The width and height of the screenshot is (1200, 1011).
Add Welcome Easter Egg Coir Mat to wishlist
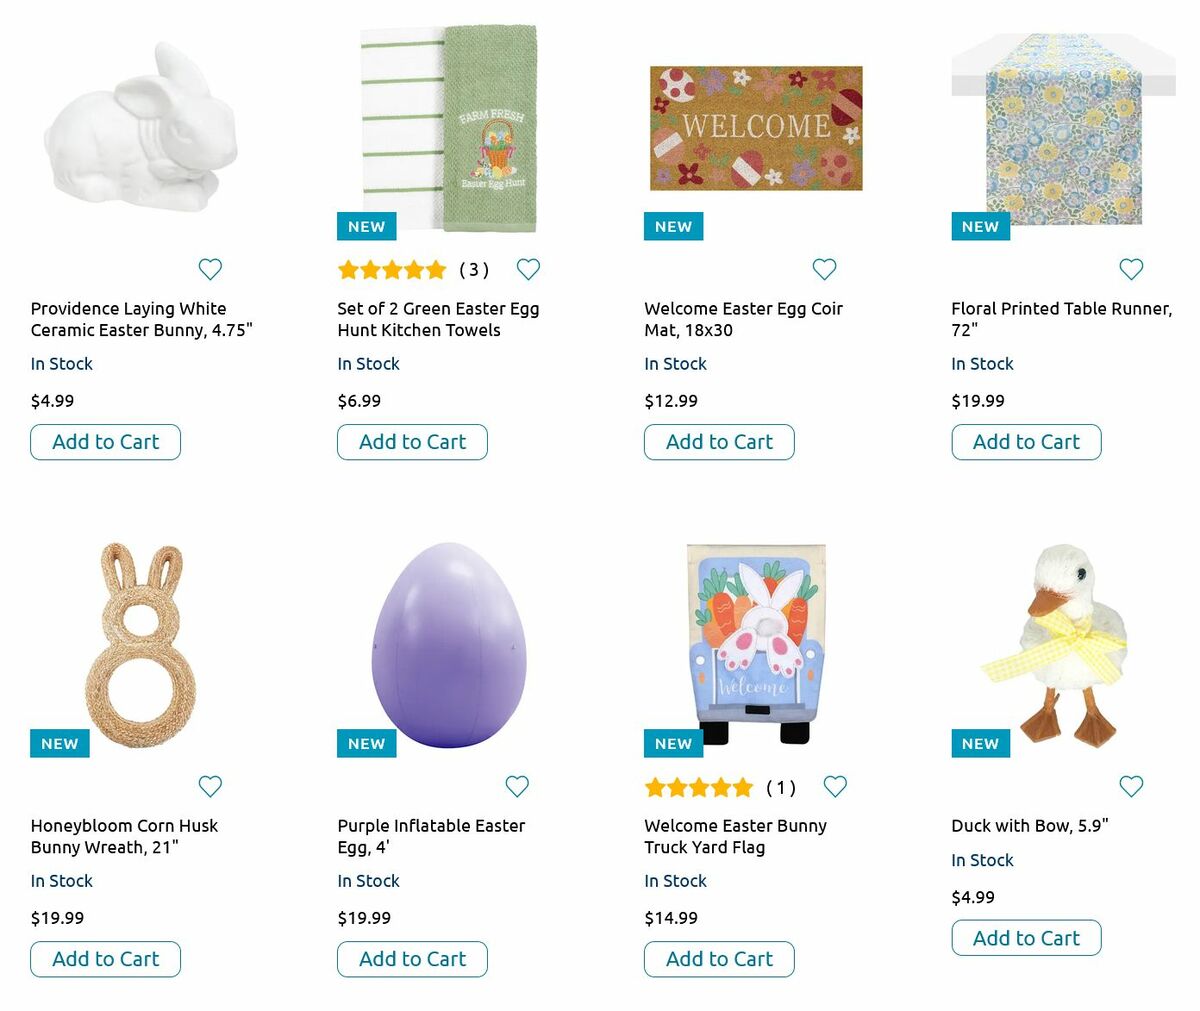(x=824, y=269)
